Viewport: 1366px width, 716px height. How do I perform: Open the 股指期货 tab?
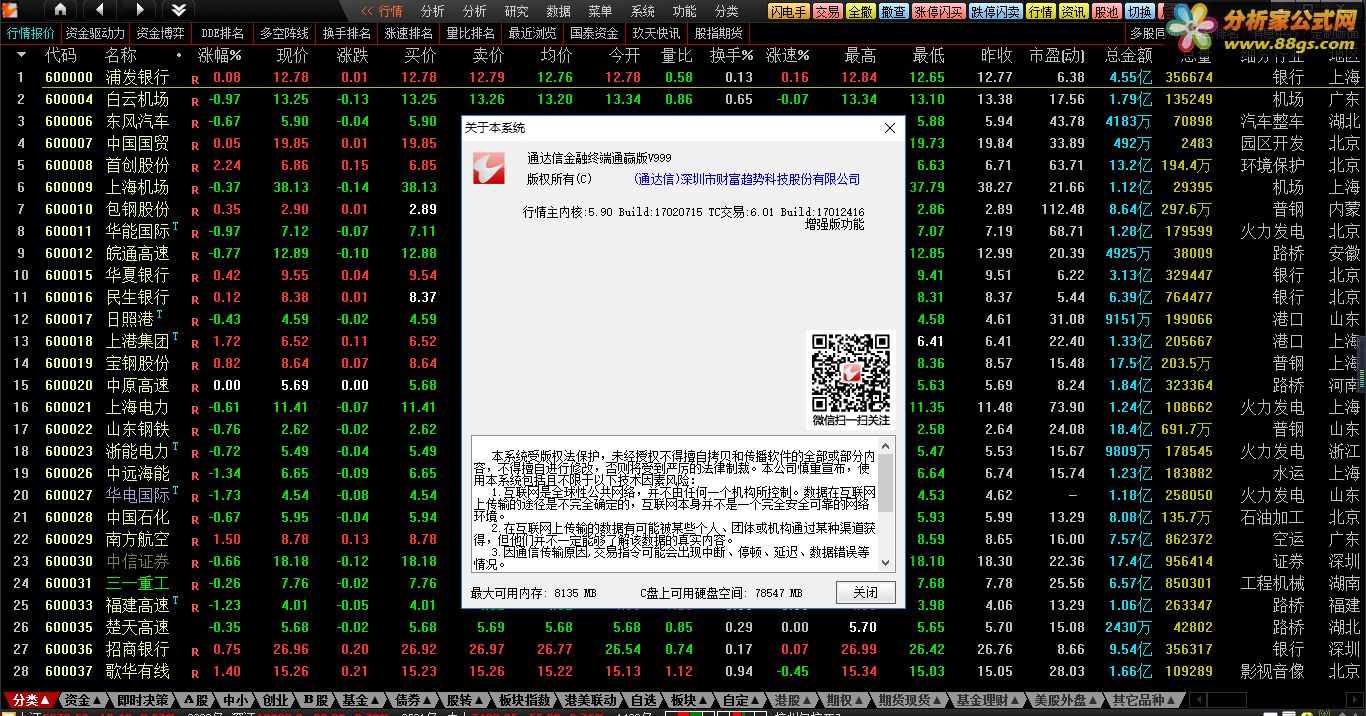pyautogui.click(x=719, y=33)
